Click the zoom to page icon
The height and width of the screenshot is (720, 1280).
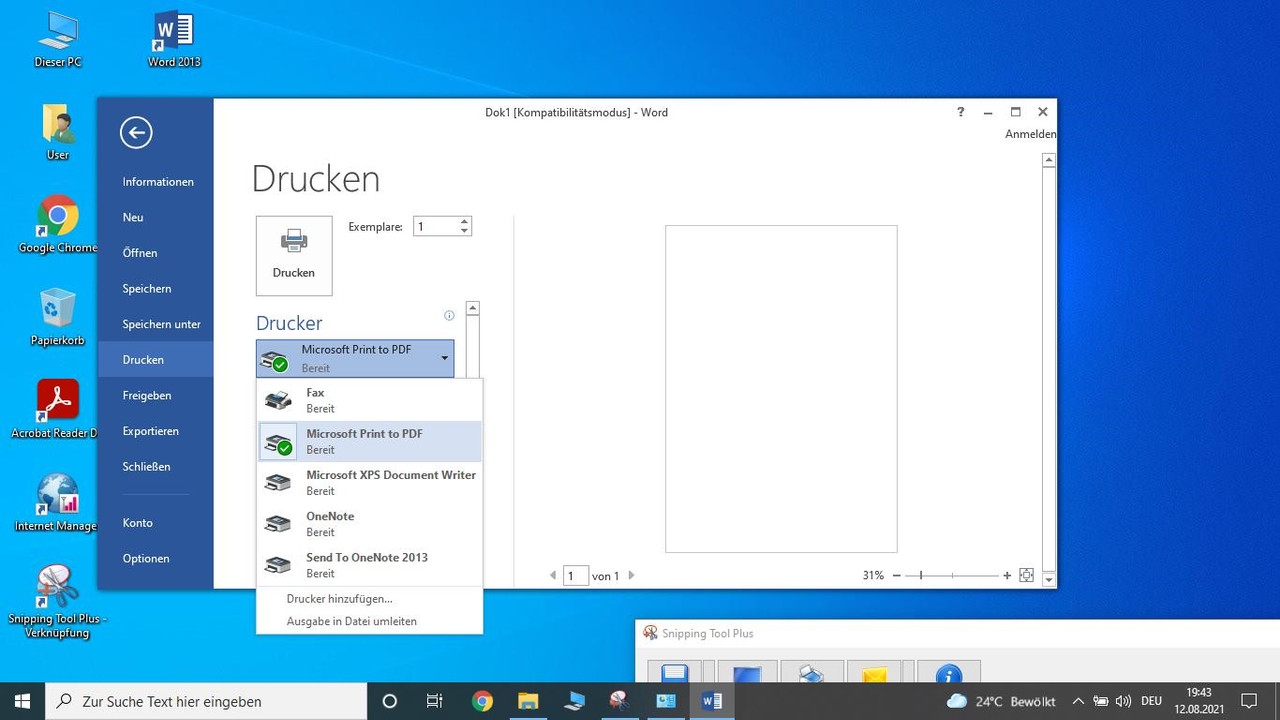1026,576
